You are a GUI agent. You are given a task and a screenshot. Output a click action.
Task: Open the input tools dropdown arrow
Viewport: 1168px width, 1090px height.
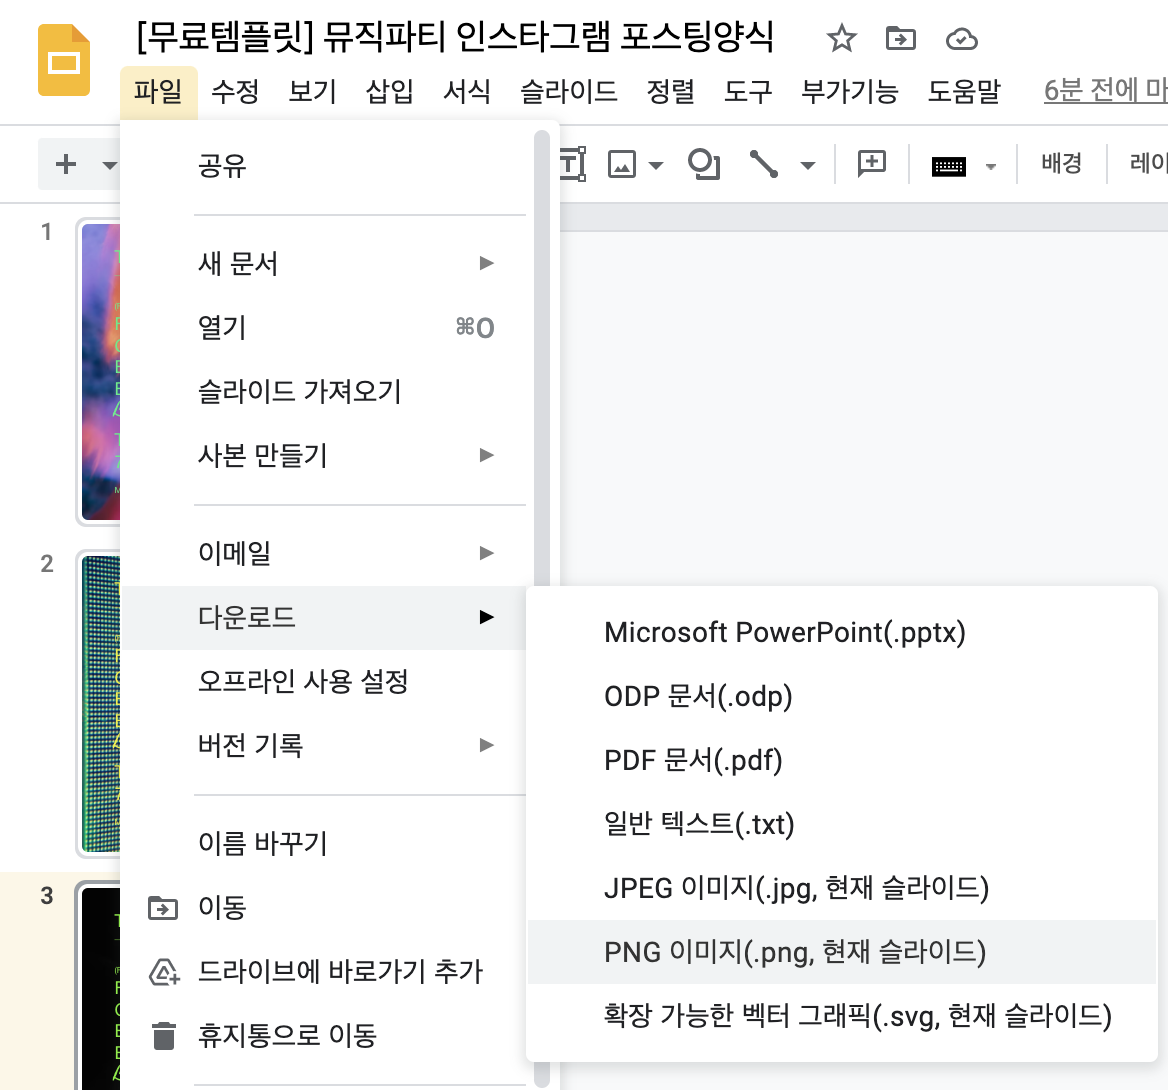coord(990,167)
